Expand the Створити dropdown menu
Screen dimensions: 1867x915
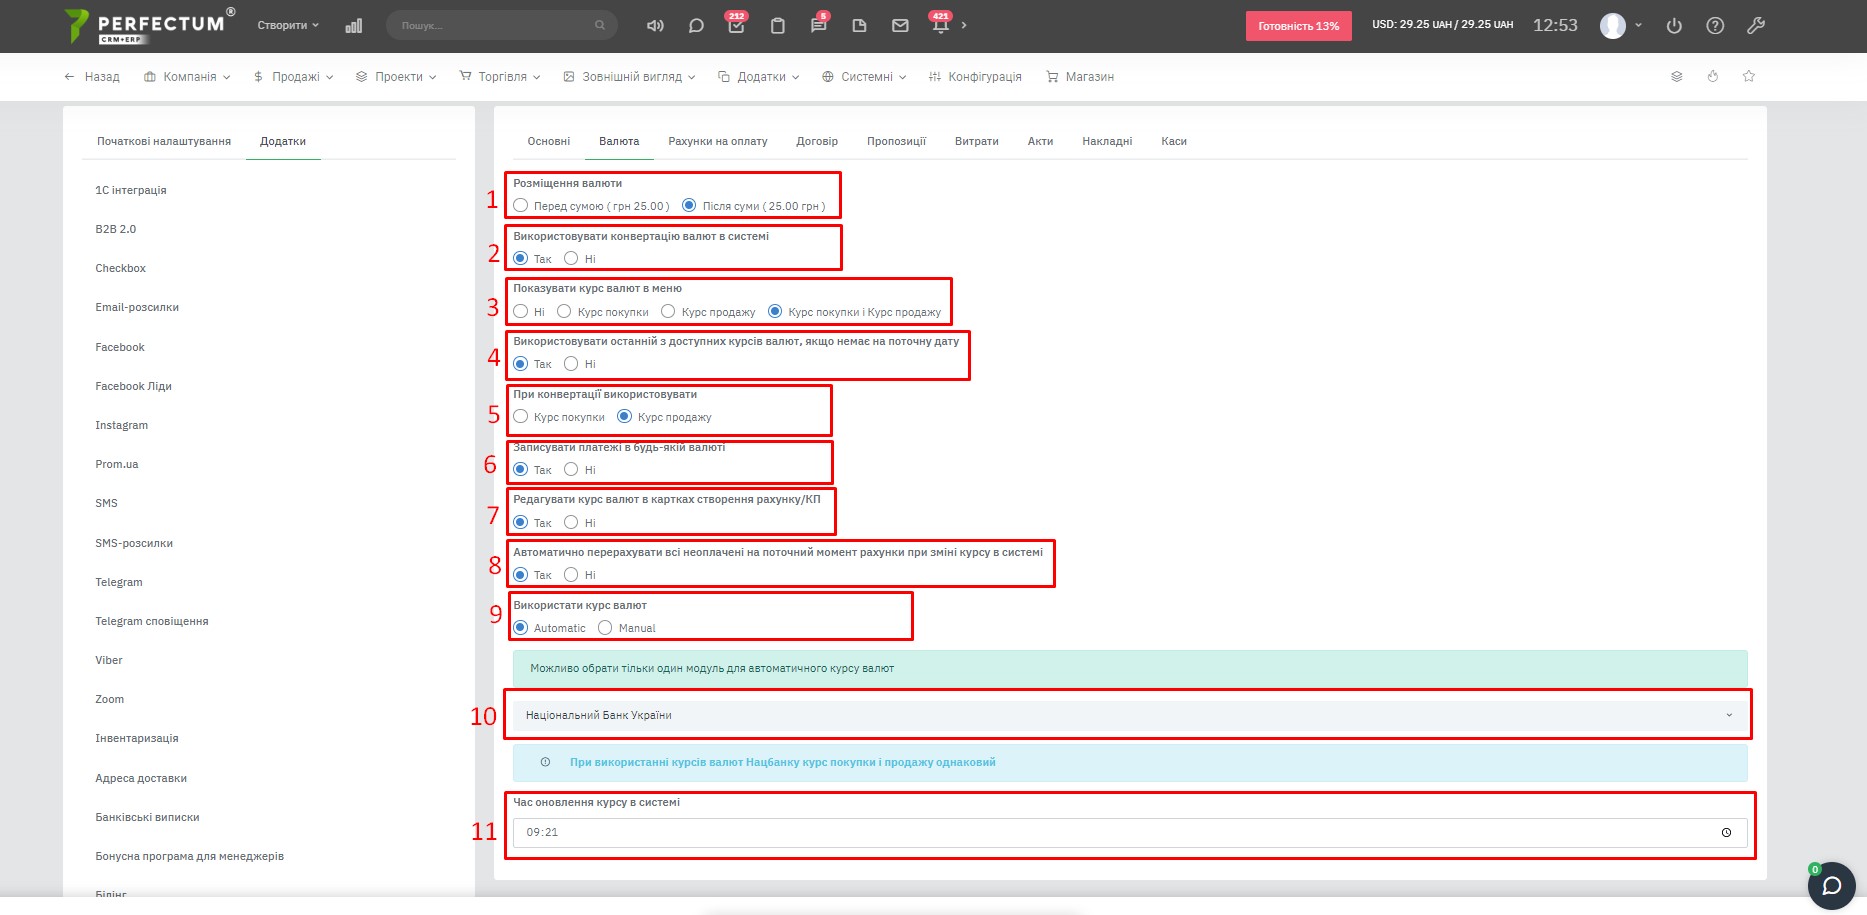pos(288,26)
